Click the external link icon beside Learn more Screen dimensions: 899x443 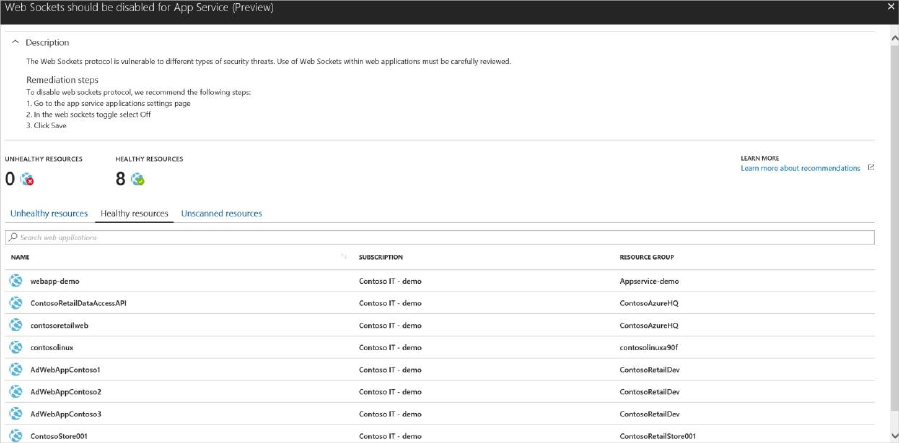[x=871, y=168]
